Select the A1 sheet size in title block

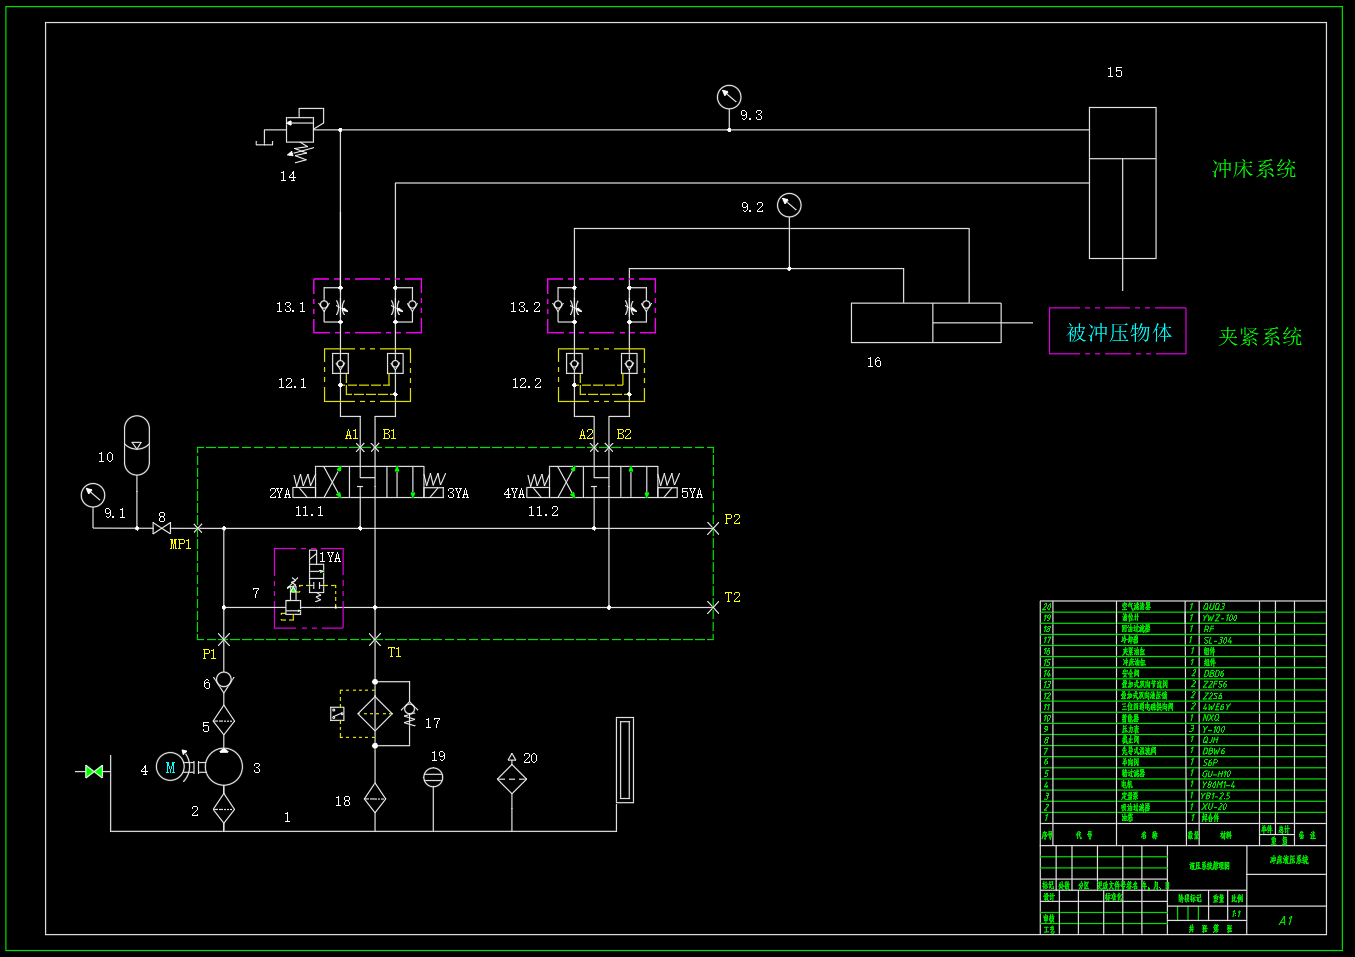1286,920
